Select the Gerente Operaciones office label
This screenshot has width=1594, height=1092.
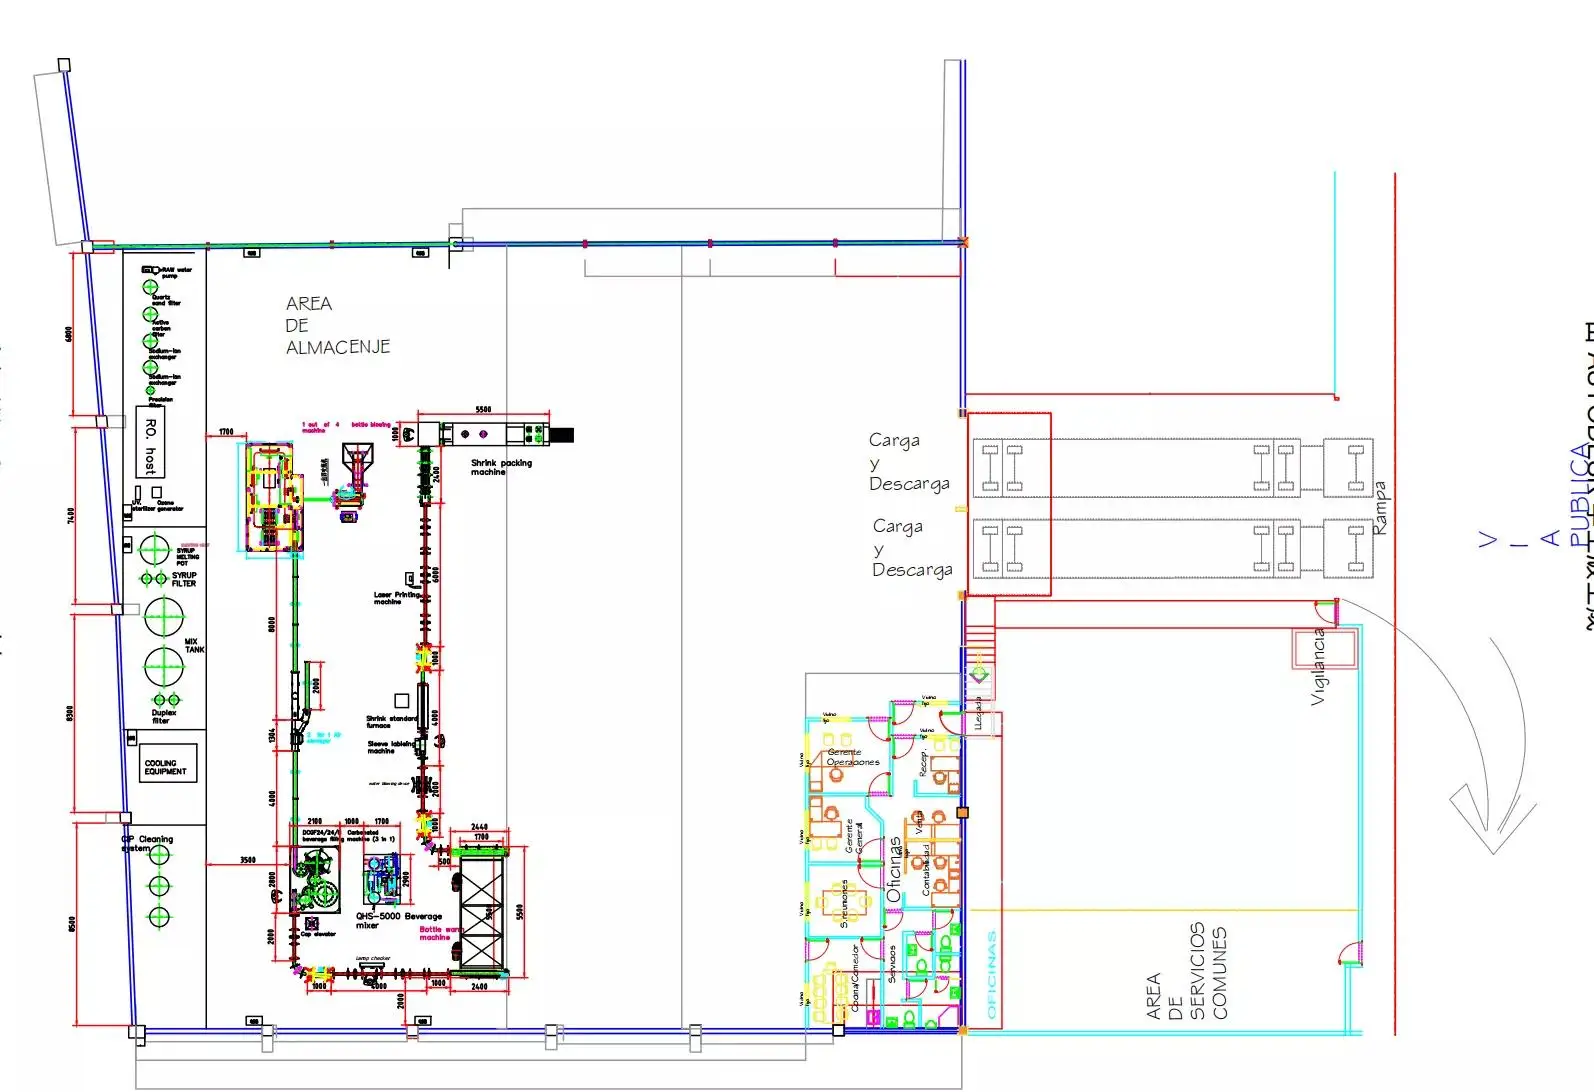point(852,757)
